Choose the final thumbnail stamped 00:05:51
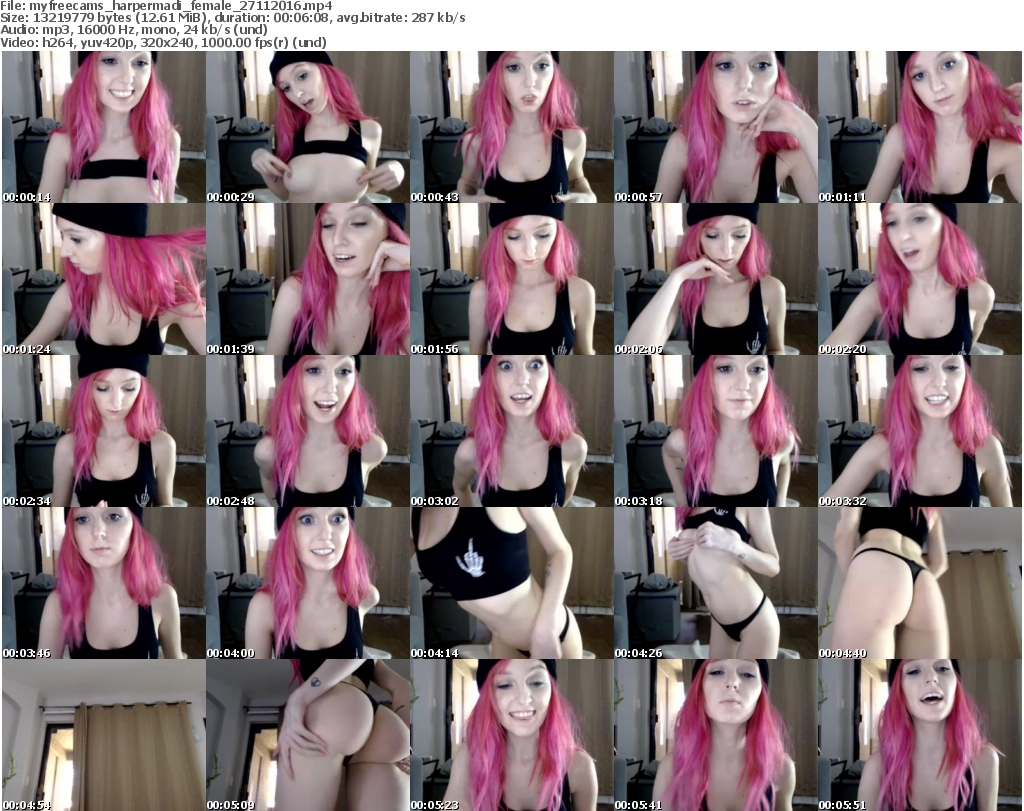The image size is (1024, 811). (920, 735)
